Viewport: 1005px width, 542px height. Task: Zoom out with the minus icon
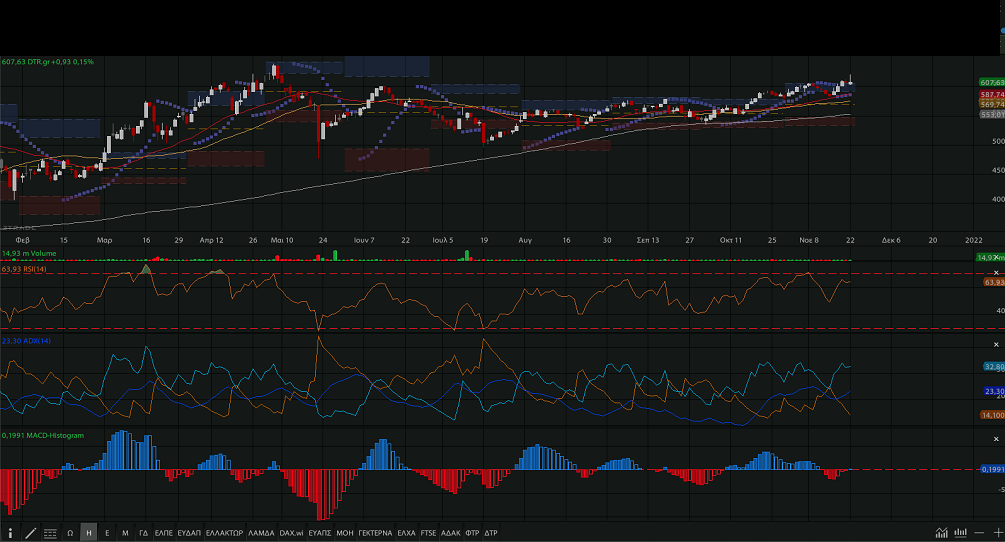click(x=979, y=533)
